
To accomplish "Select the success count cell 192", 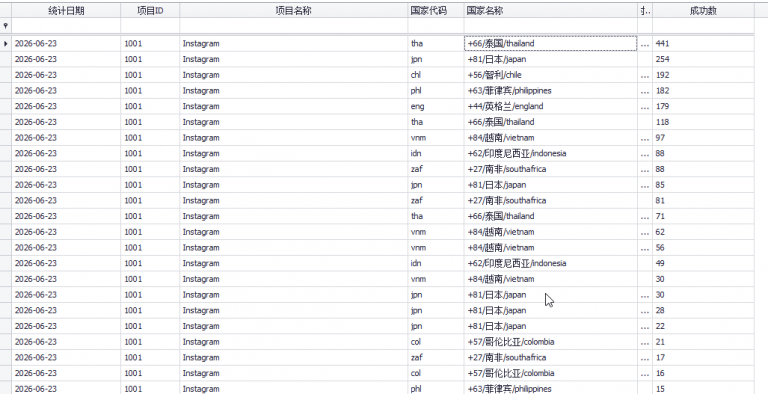I will [x=703, y=75].
